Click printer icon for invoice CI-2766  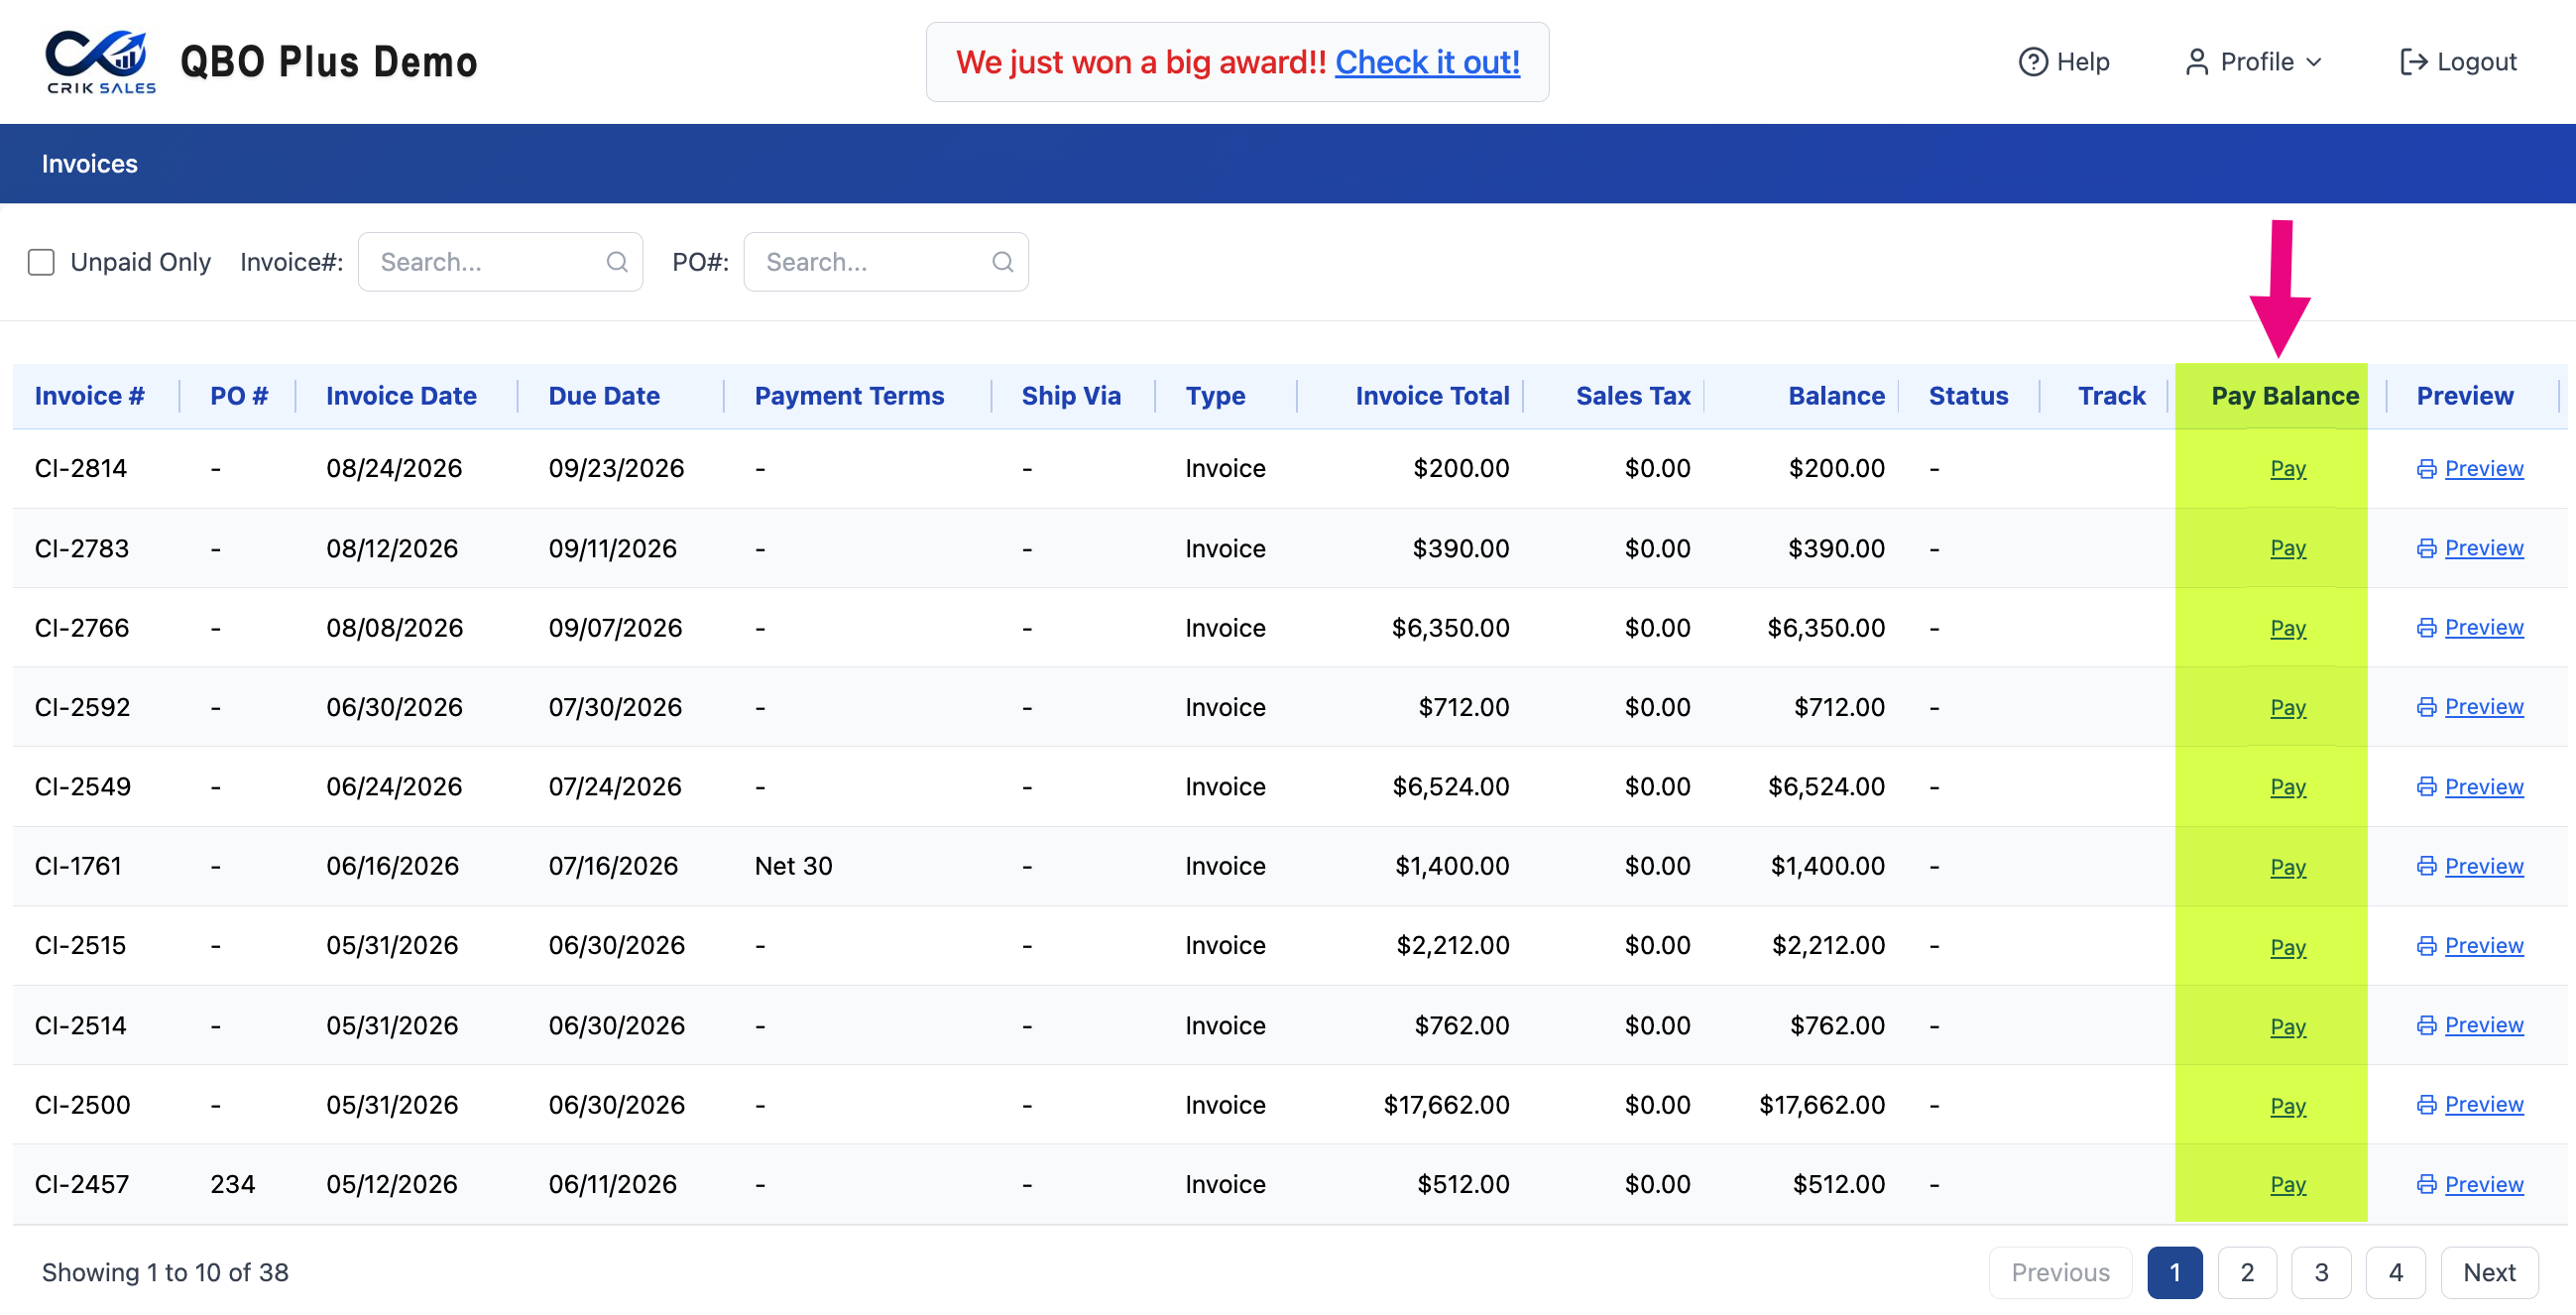[x=2426, y=628]
